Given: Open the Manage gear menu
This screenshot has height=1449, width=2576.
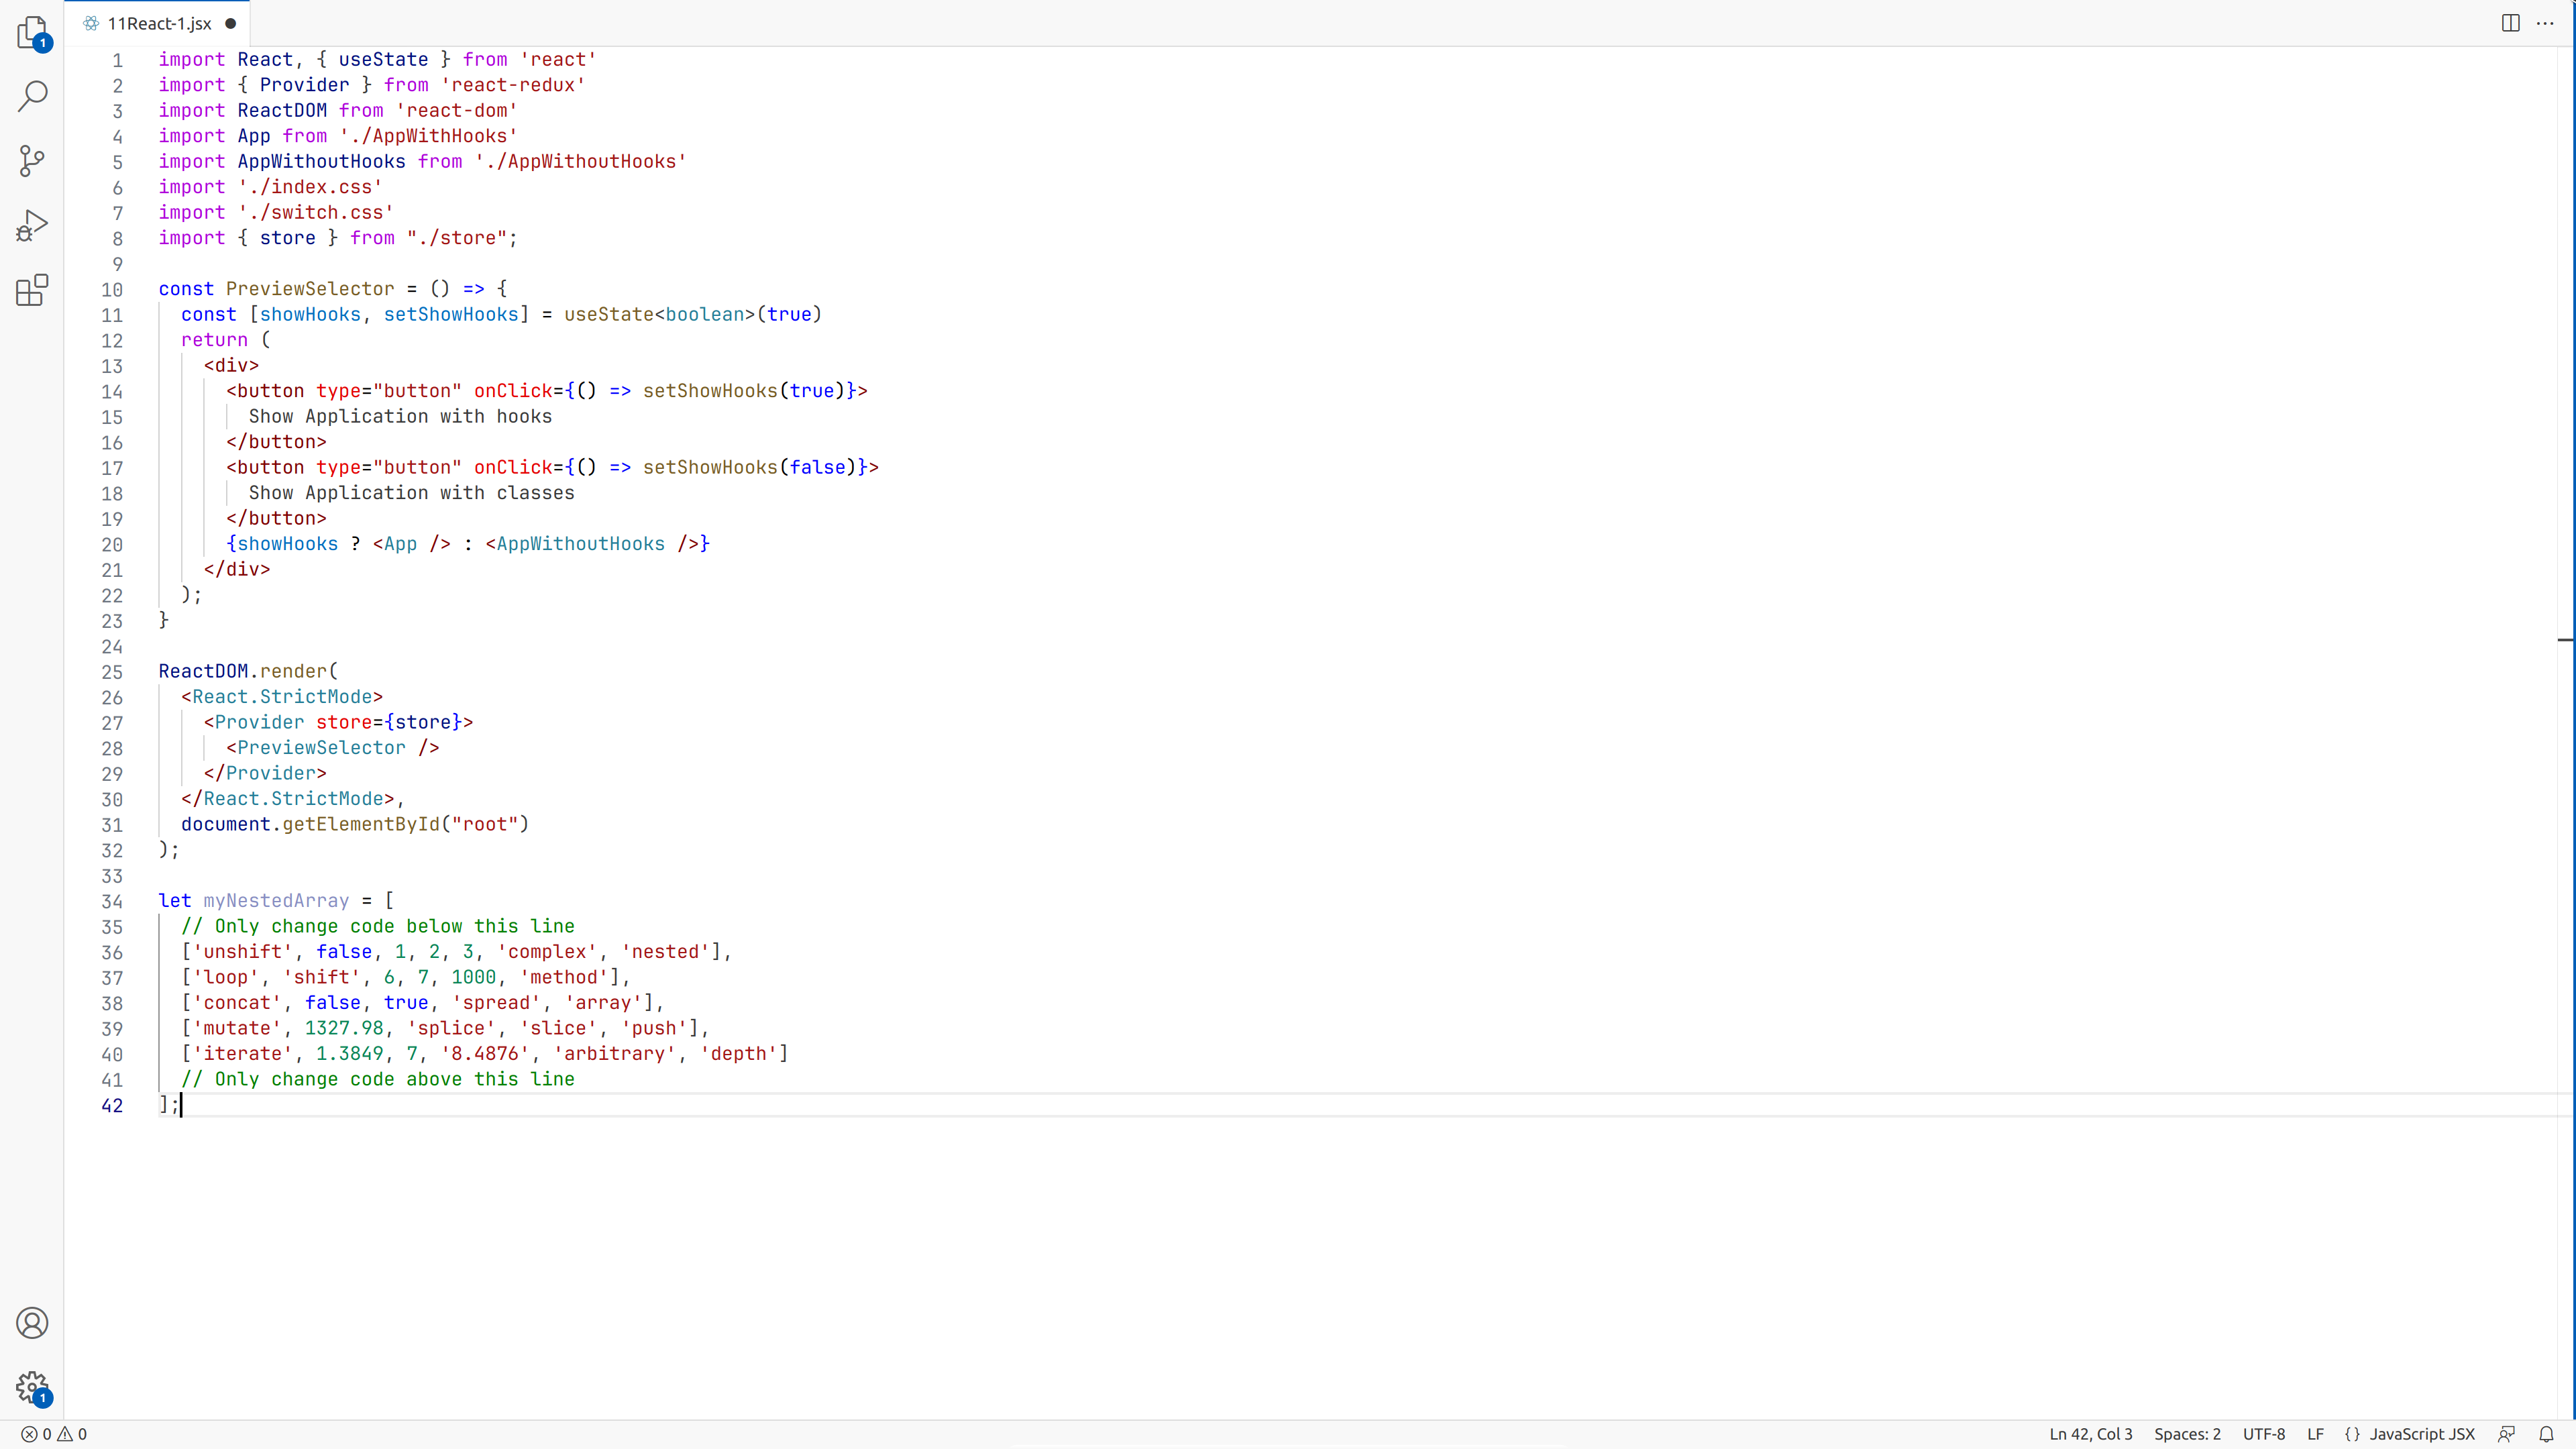Looking at the screenshot, I should pyautogui.click(x=32, y=1388).
